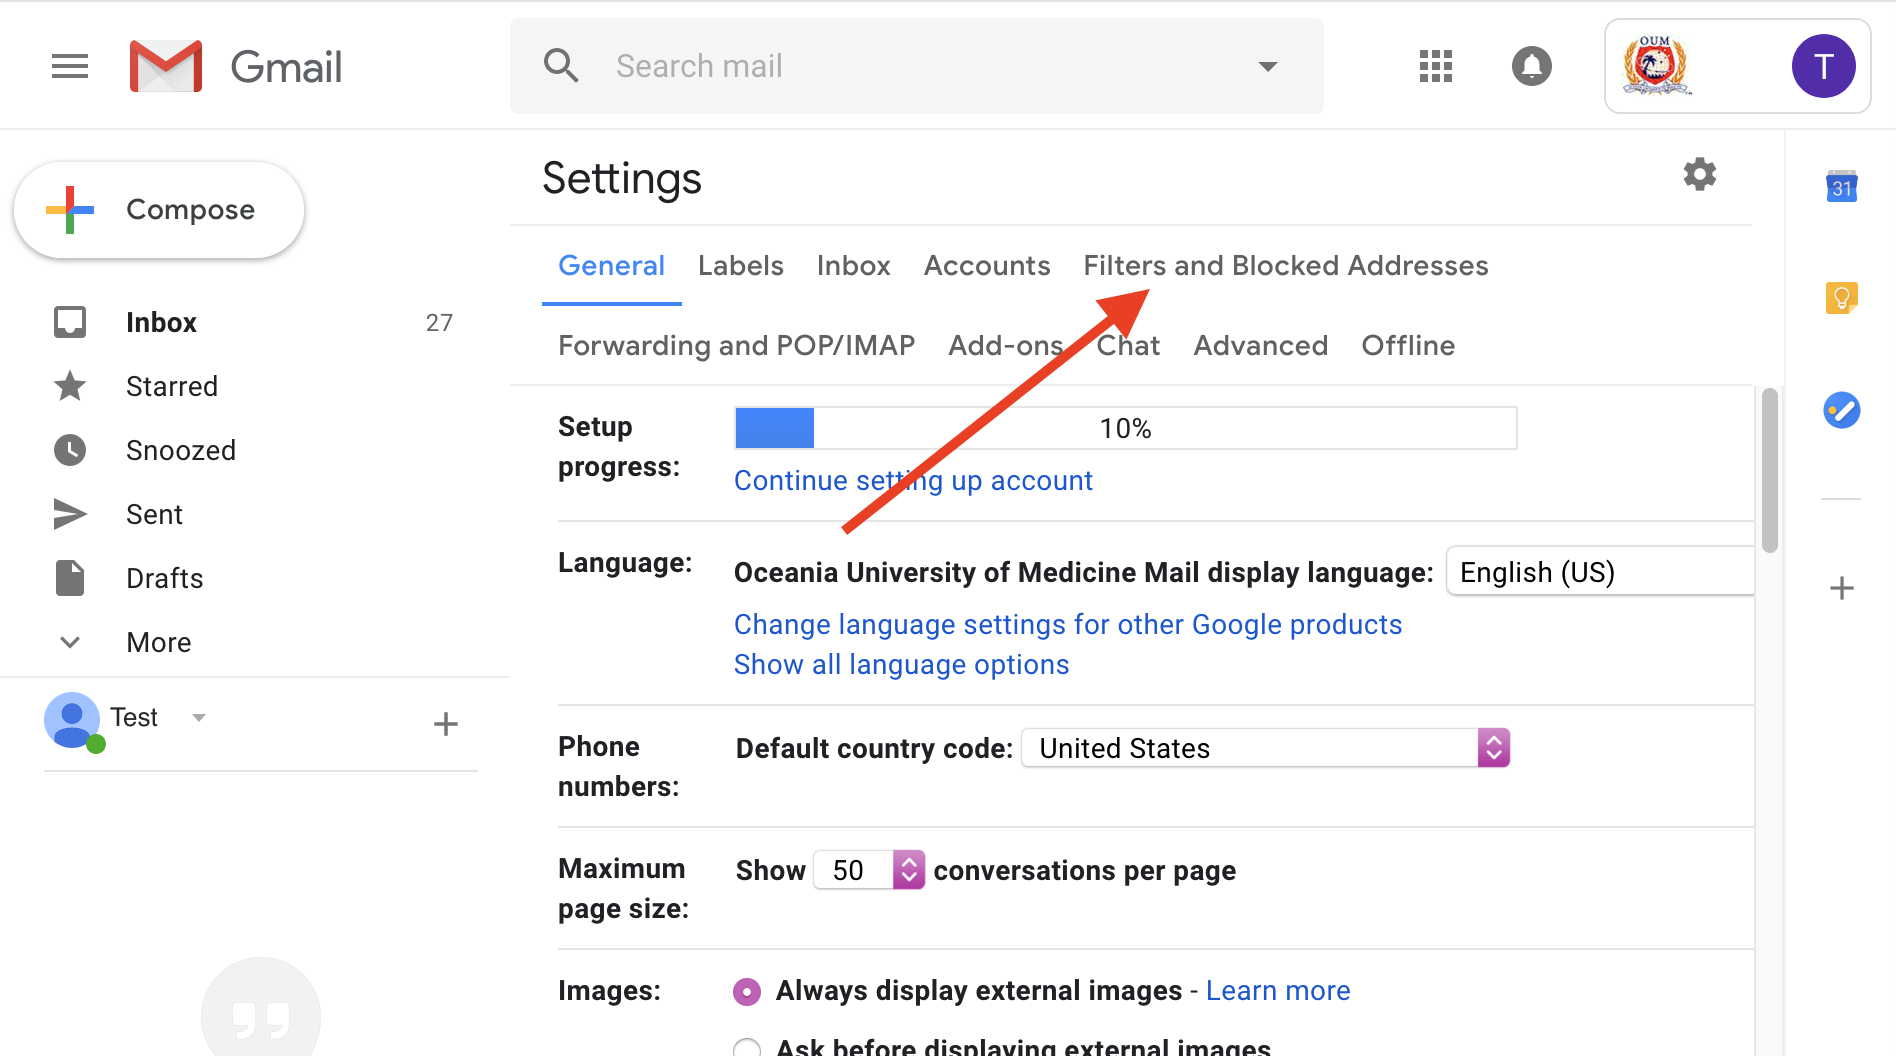This screenshot has height=1056, width=1896.
Task: Click the Inbox tray icon
Action: (70, 322)
